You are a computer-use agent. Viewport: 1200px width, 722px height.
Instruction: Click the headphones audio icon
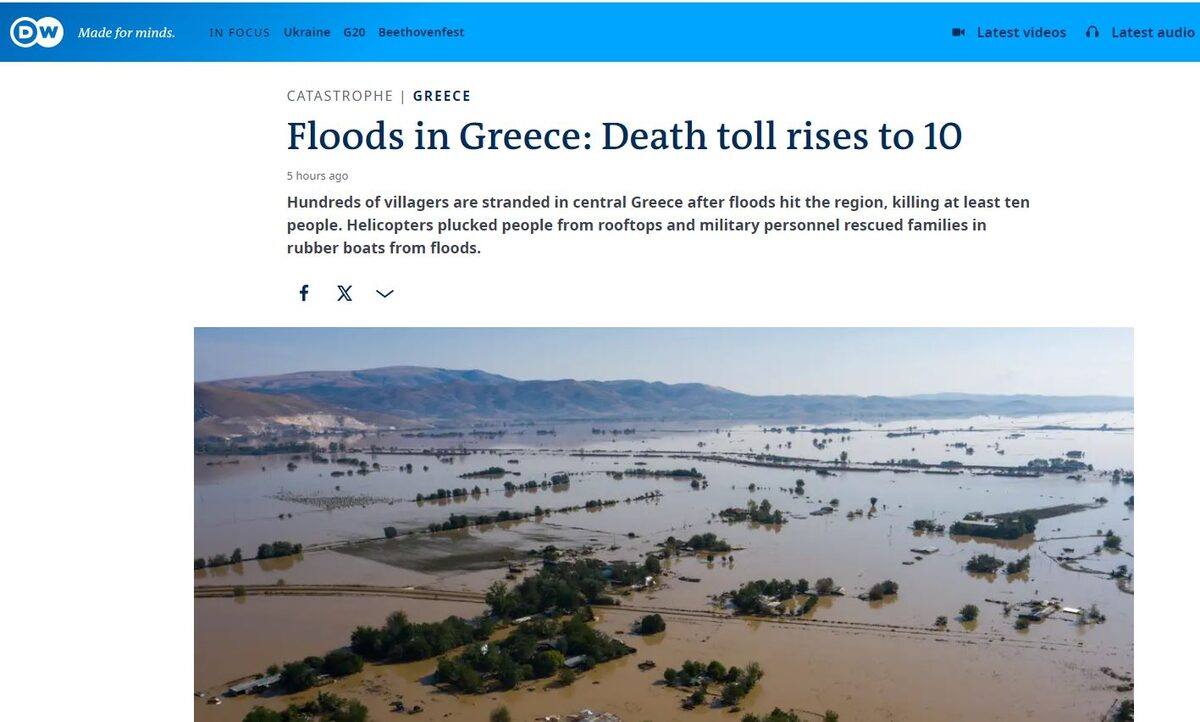pyautogui.click(x=1092, y=32)
